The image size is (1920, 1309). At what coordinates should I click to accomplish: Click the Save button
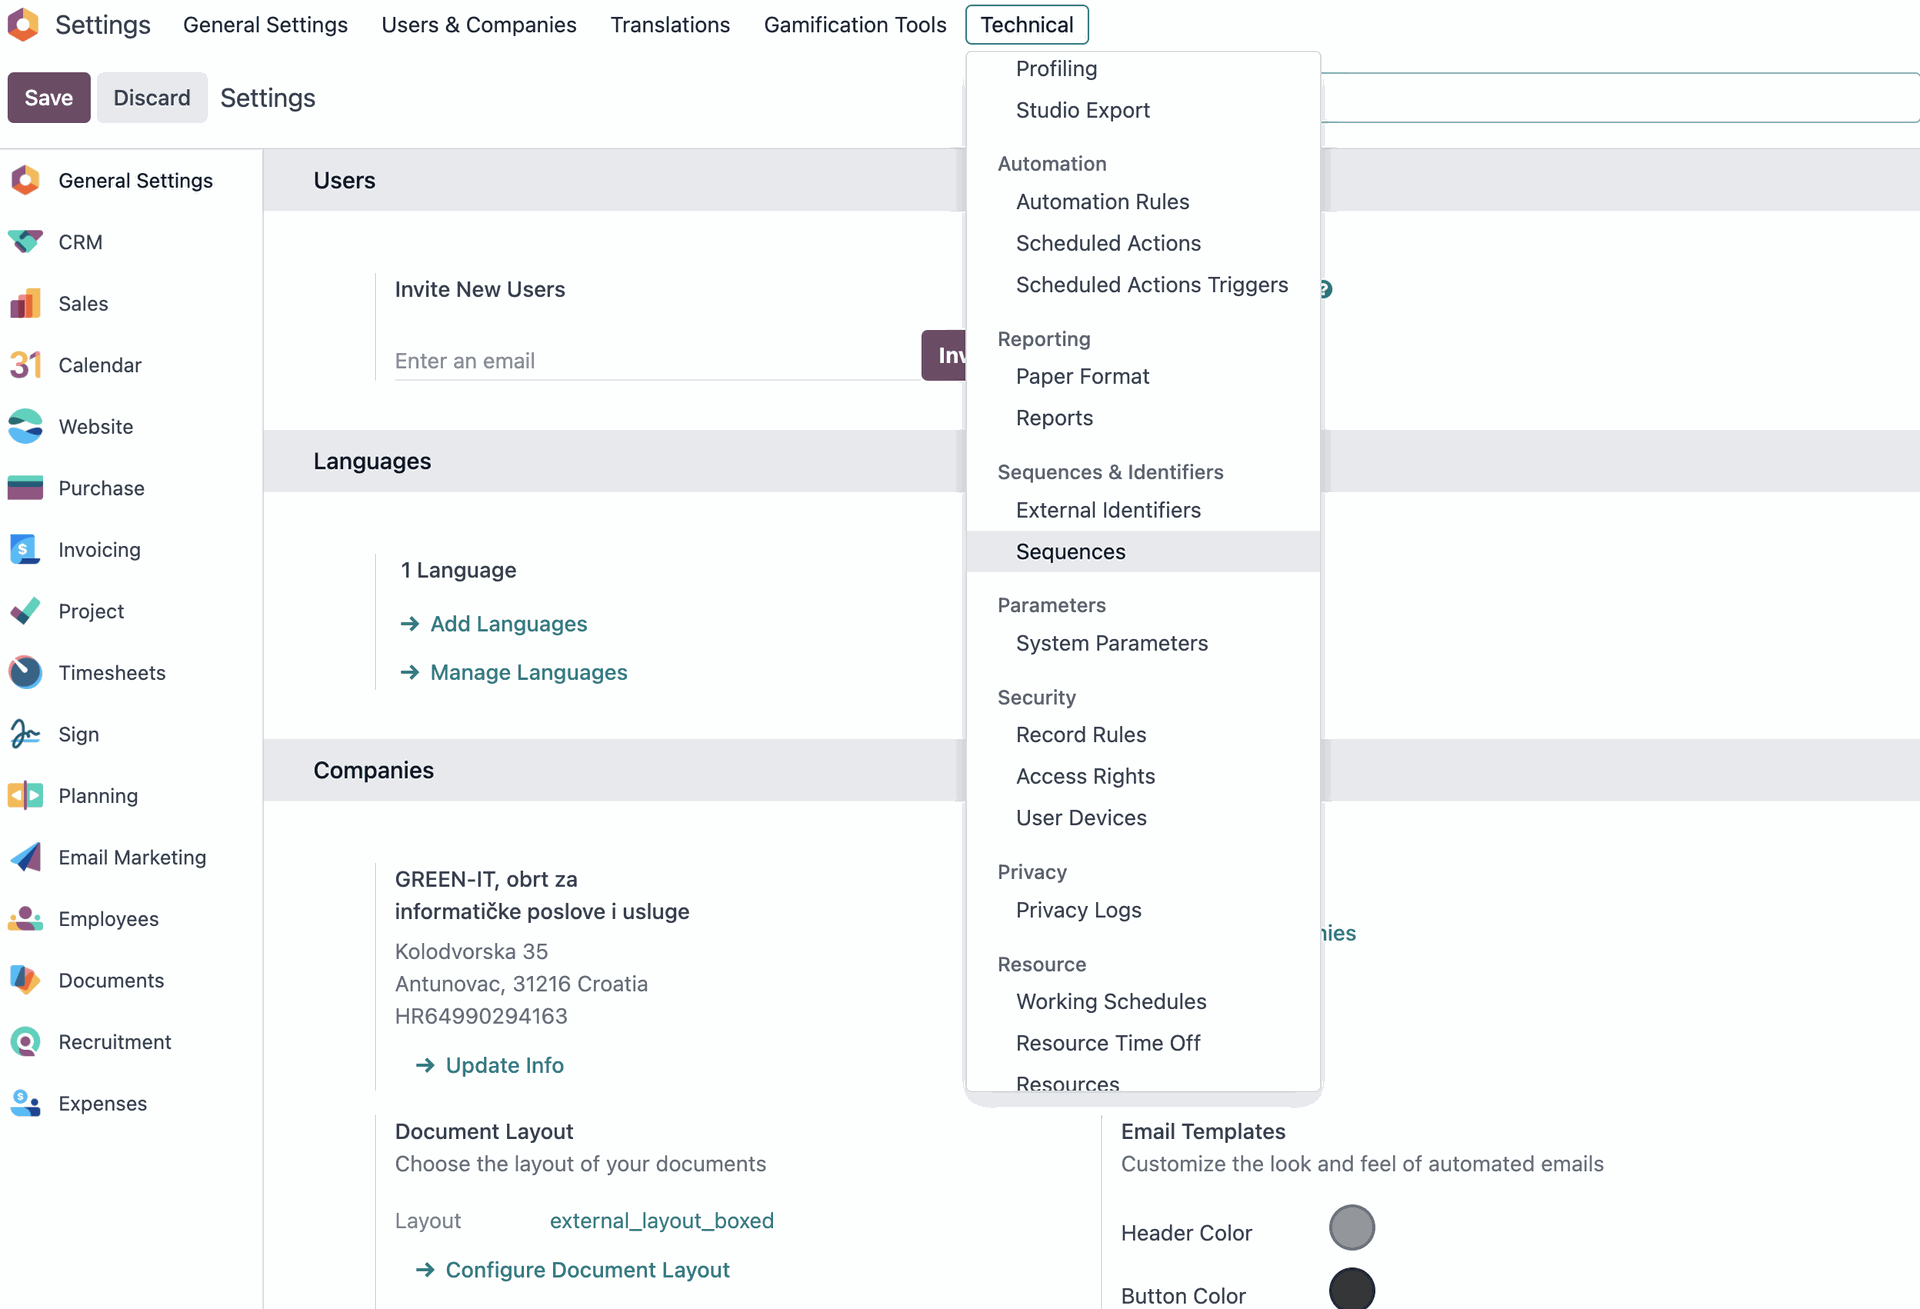click(49, 98)
